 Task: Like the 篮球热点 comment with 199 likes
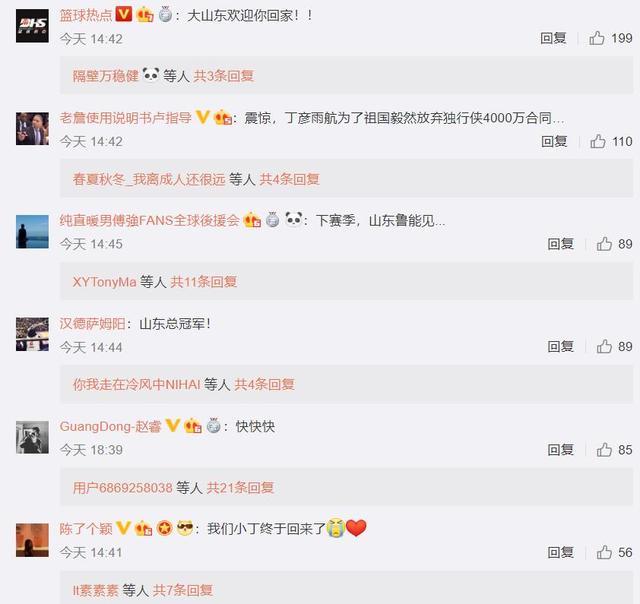(x=597, y=38)
